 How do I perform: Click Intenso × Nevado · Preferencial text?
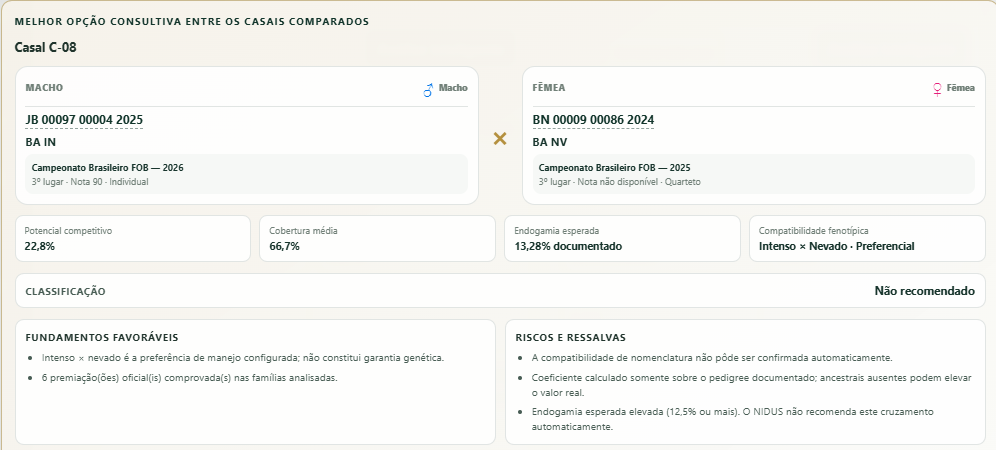coord(837,247)
